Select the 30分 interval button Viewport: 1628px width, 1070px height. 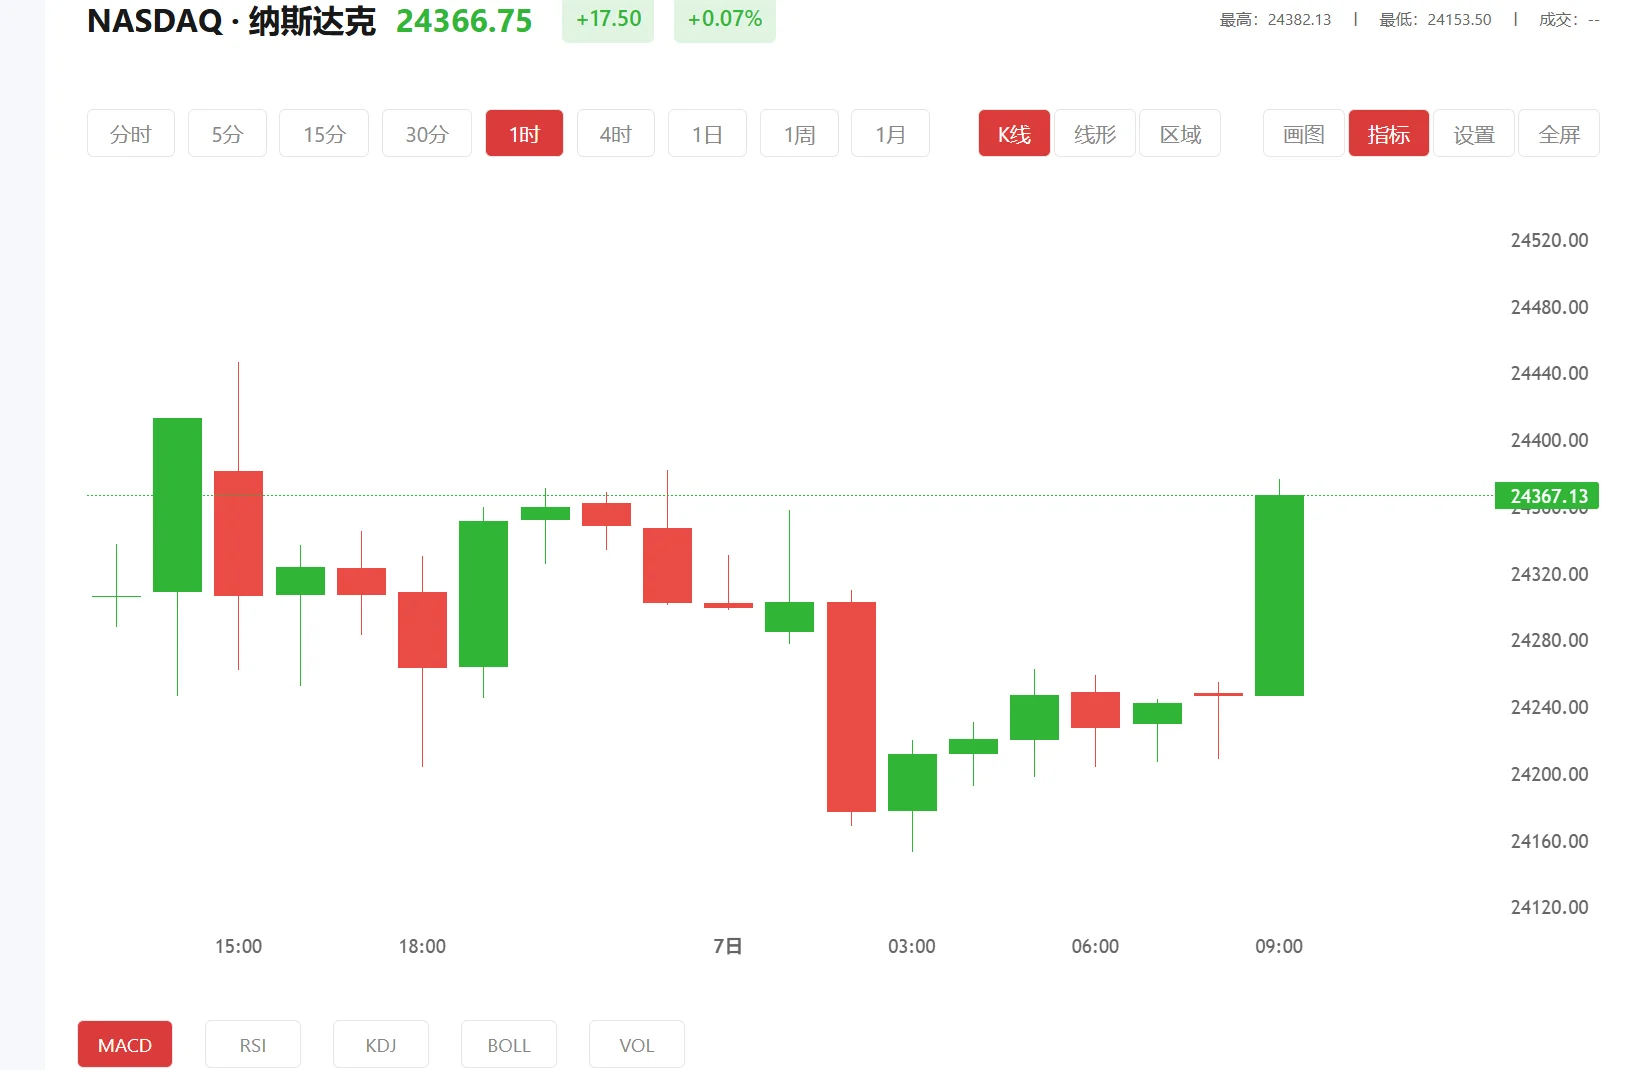[426, 133]
